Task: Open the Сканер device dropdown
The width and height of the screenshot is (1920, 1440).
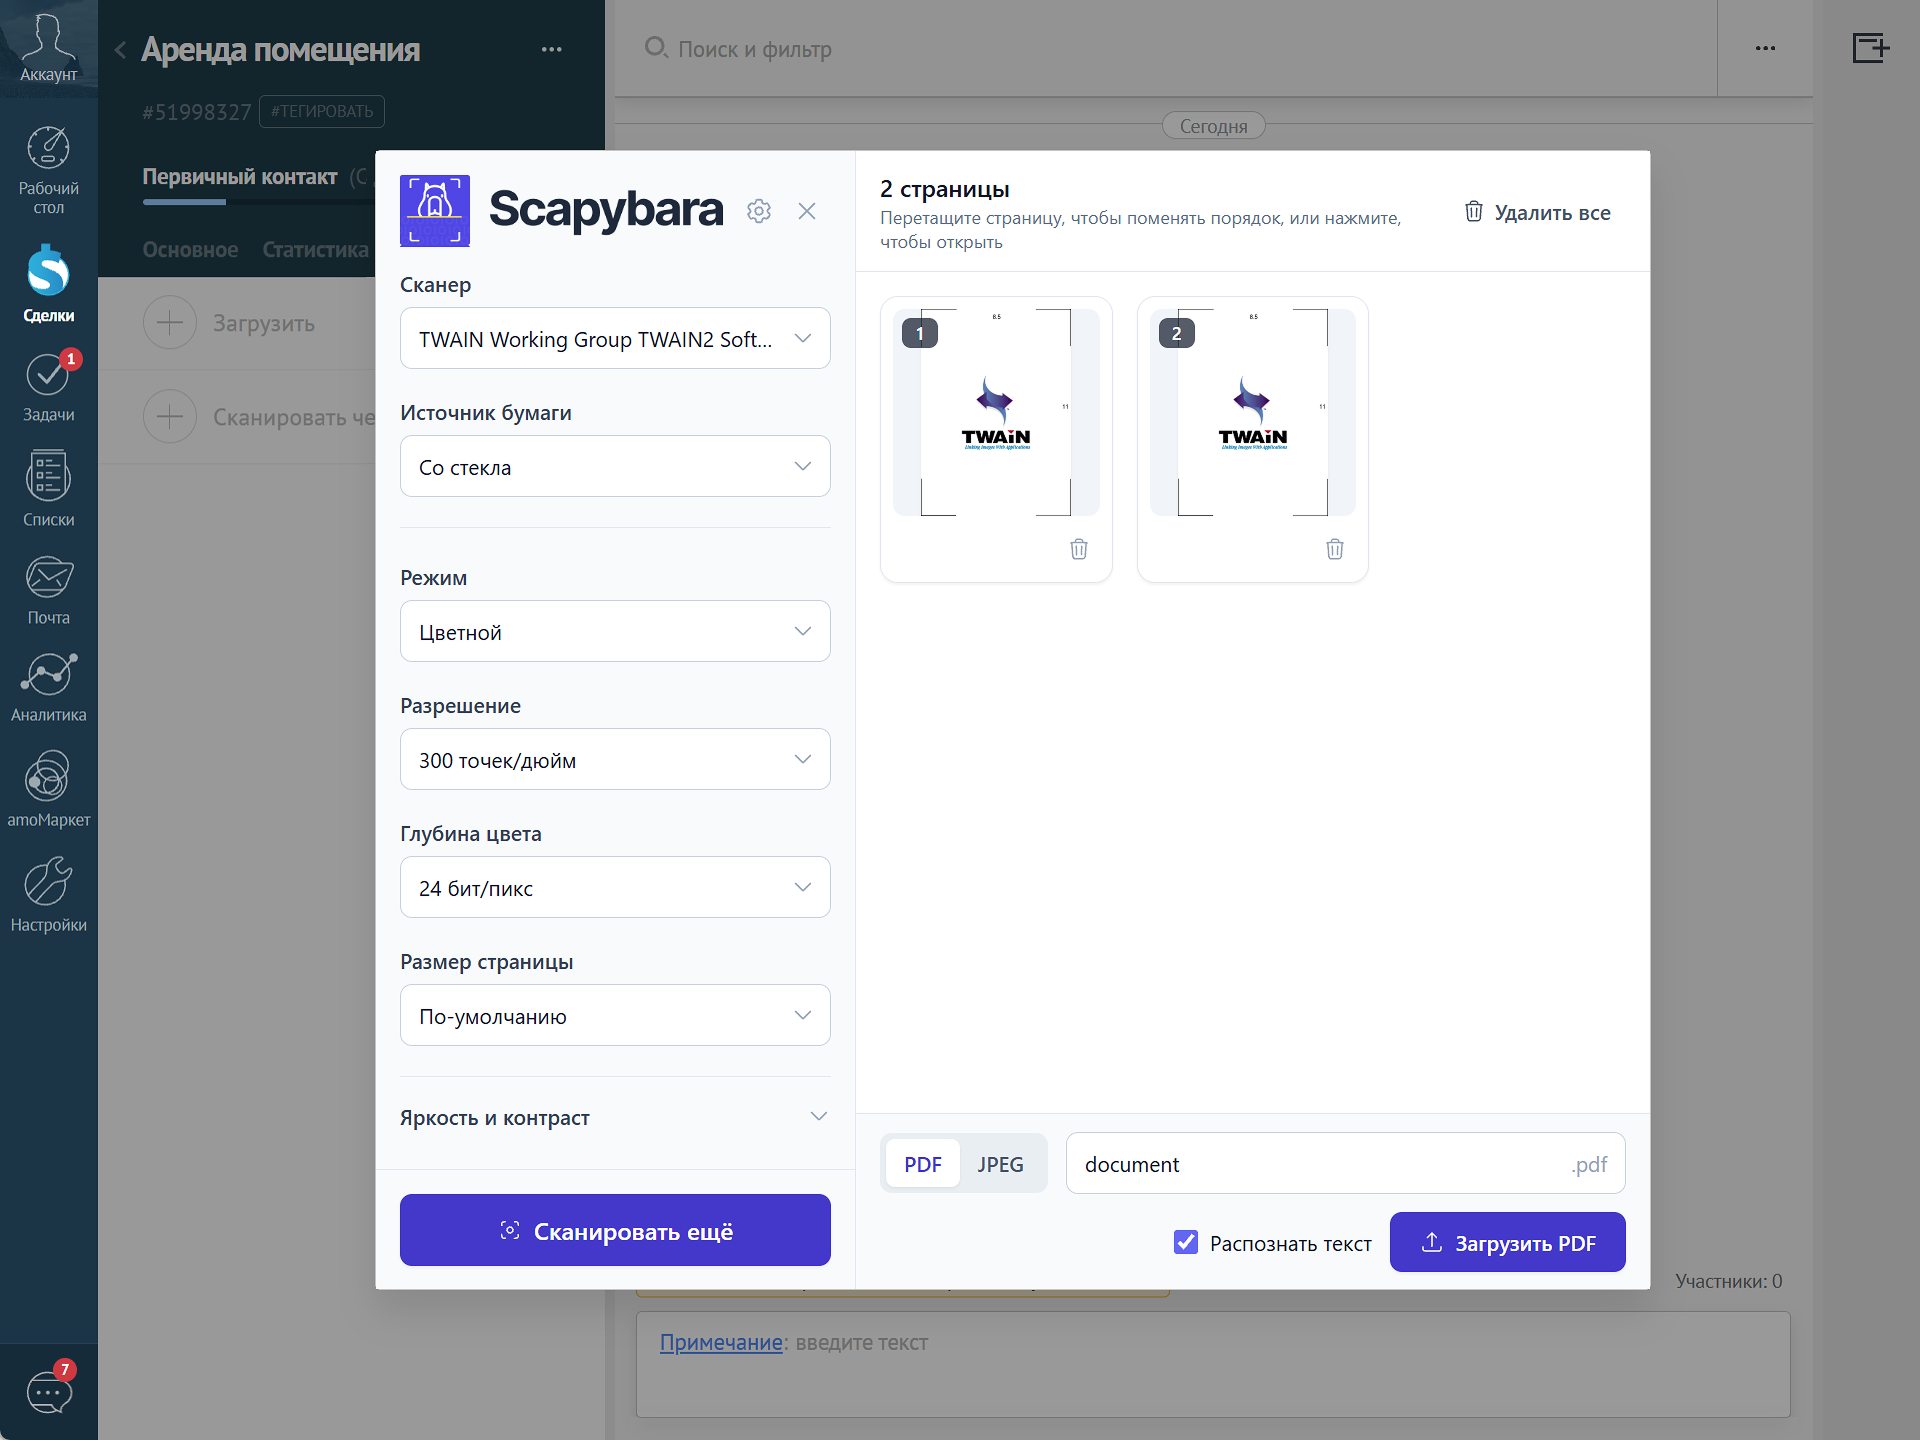Action: tap(615, 339)
